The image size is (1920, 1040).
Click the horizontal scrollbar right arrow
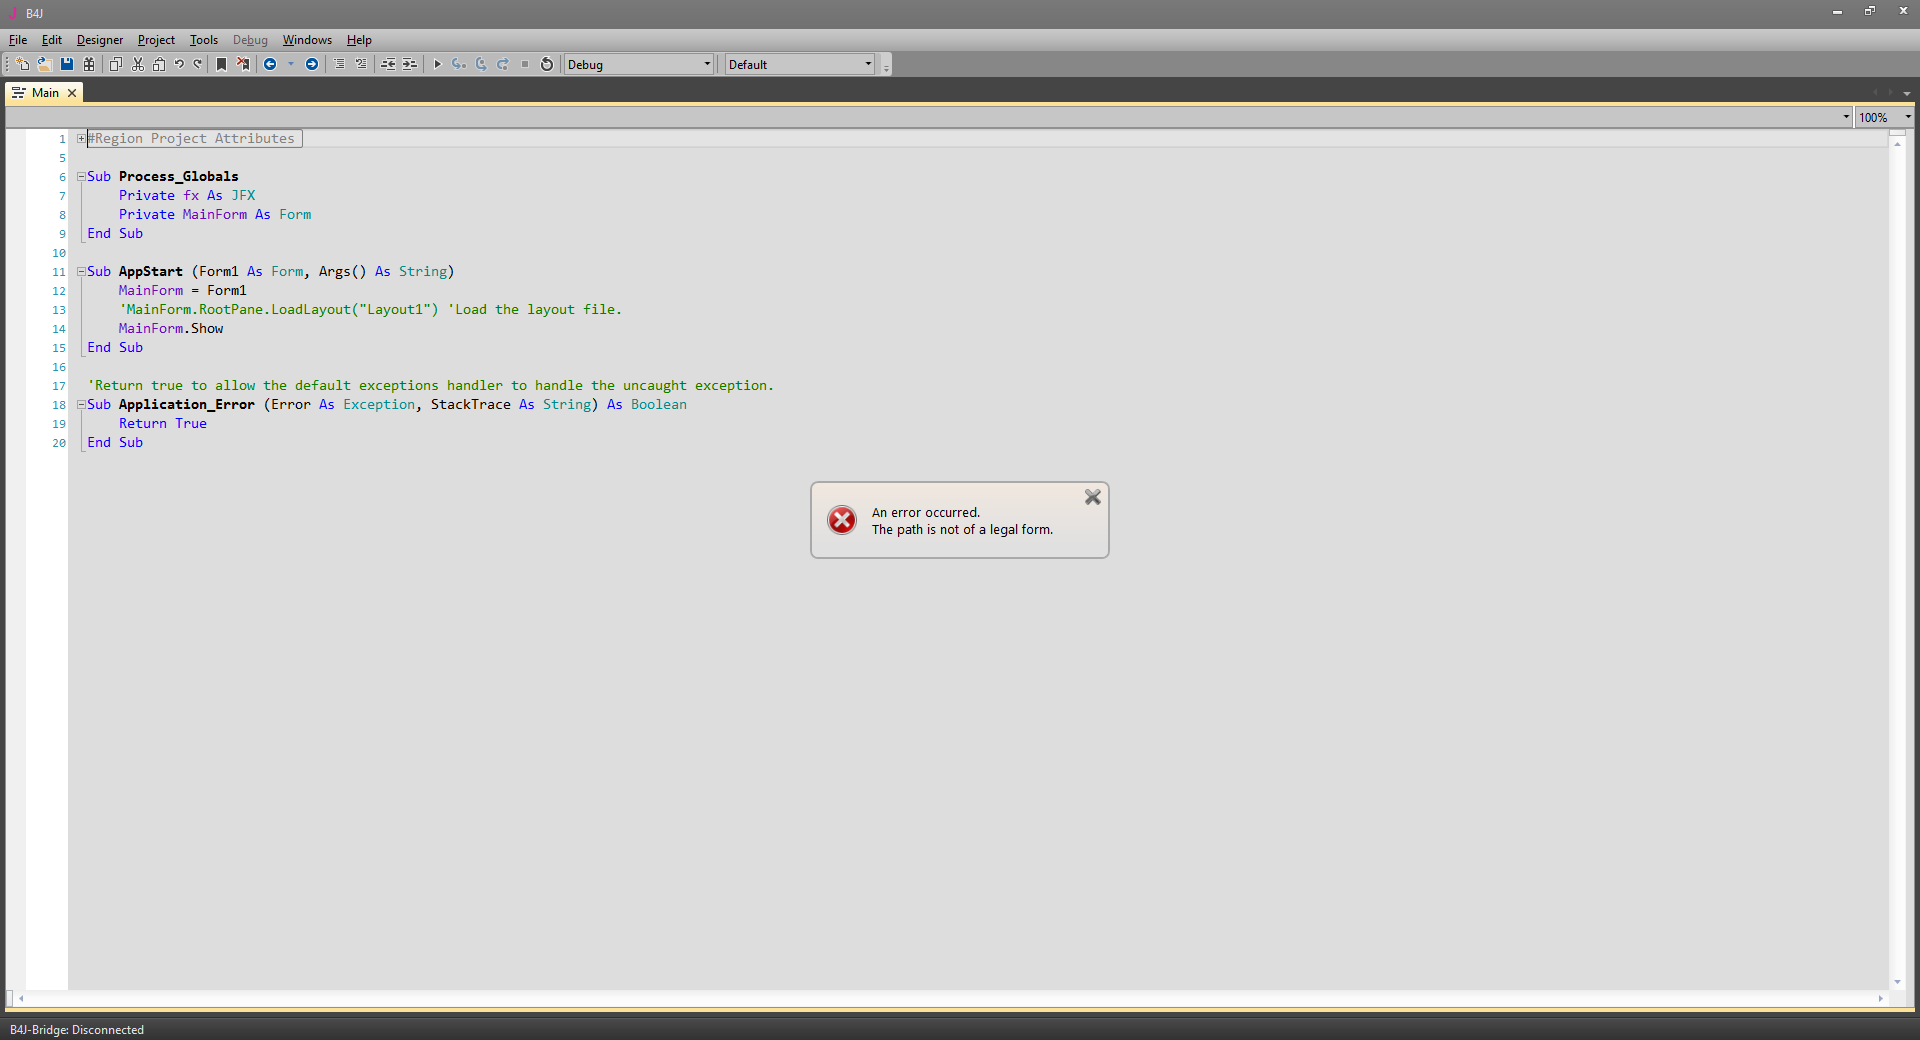click(x=1881, y=998)
